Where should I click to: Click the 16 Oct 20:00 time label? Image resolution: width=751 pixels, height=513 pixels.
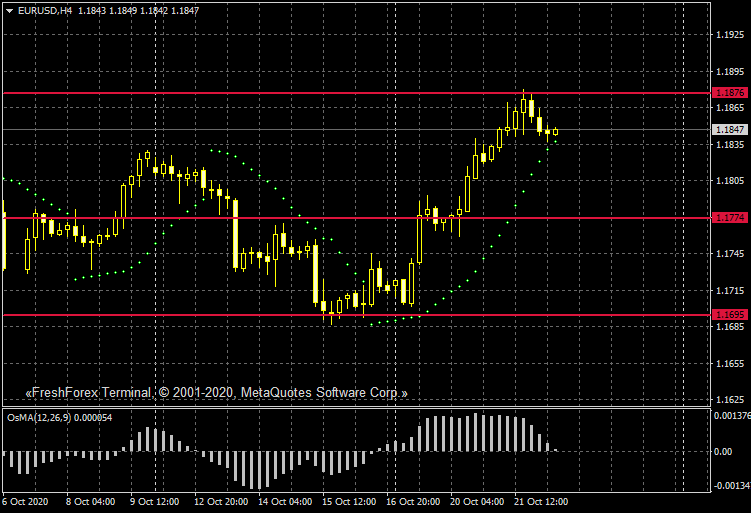(x=413, y=502)
